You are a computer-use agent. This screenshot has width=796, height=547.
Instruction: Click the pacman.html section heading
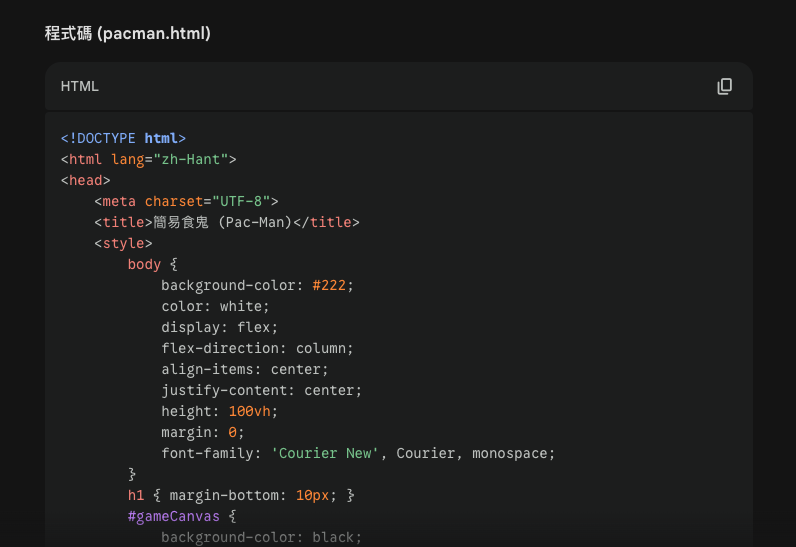pyautogui.click(x=128, y=34)
